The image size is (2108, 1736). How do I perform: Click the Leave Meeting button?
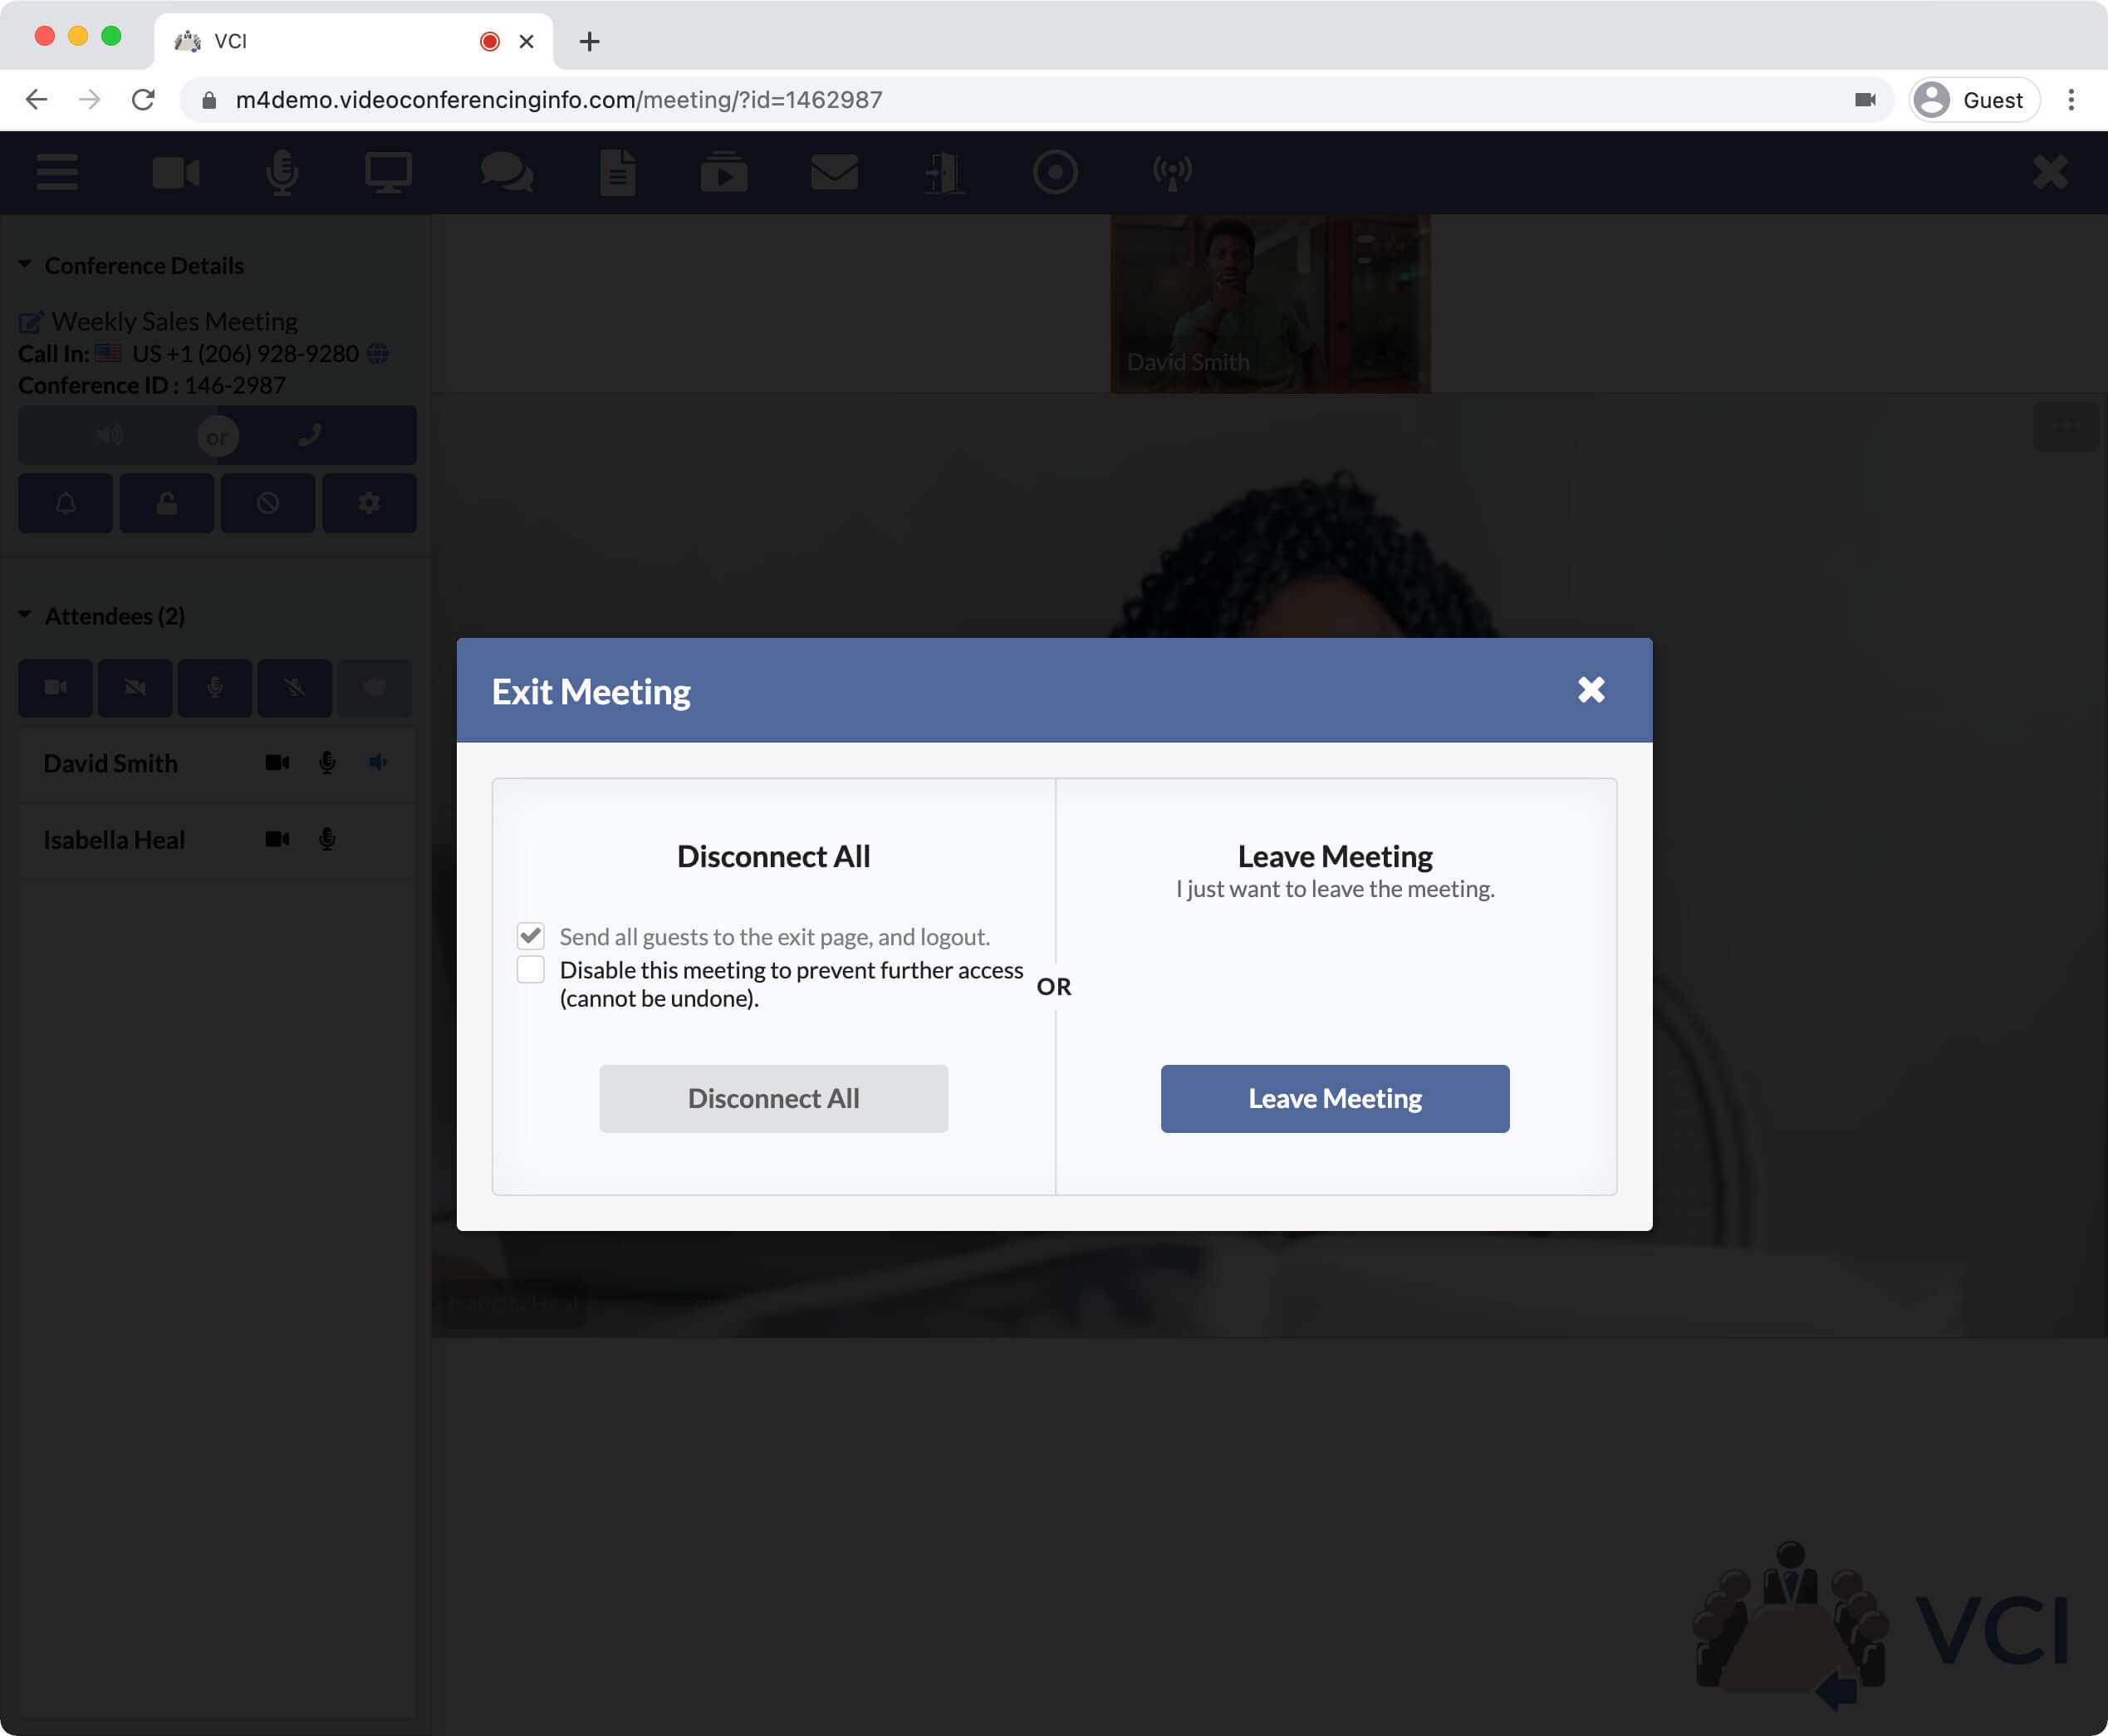[x=1334, y=1098]
